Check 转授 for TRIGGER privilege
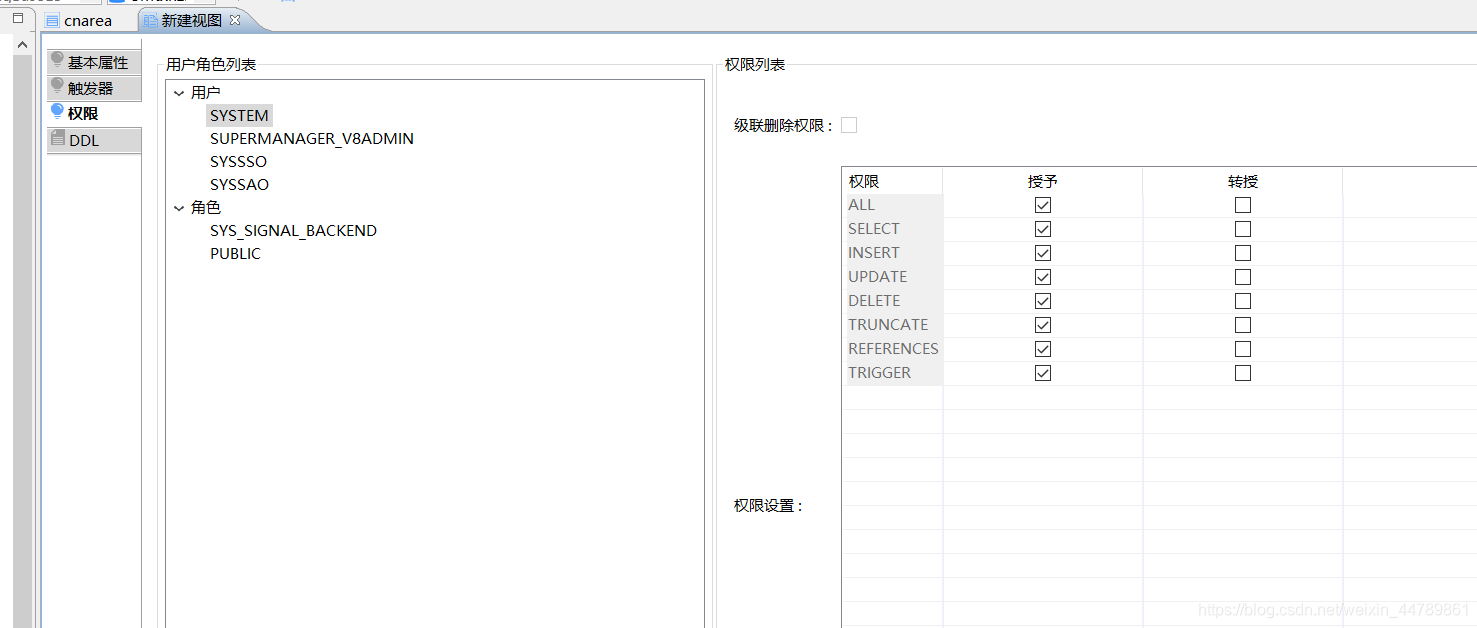Viewport: 1477px width, 628px height. pyautogui.click(x=1243, y=373)
